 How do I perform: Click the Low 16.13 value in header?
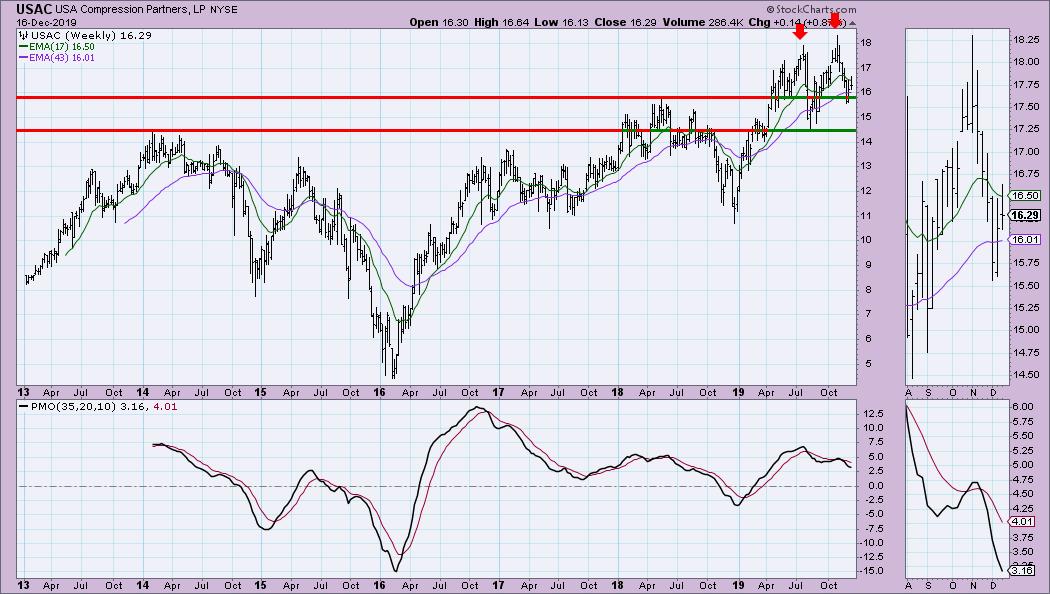561,22
